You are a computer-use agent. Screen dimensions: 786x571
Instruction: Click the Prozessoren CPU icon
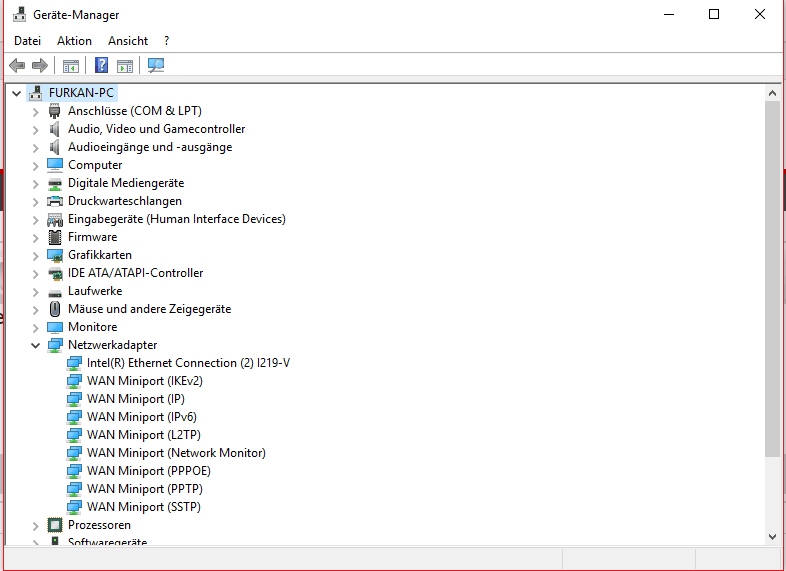coord(55,525)
